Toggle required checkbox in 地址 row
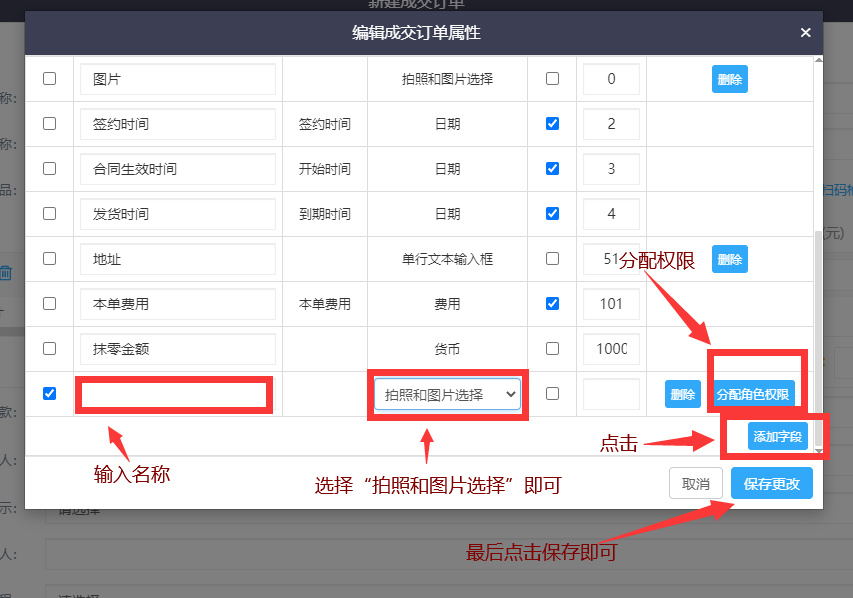Image resolution: width=853 pixels, height=598 pixels. coord(552,258)
